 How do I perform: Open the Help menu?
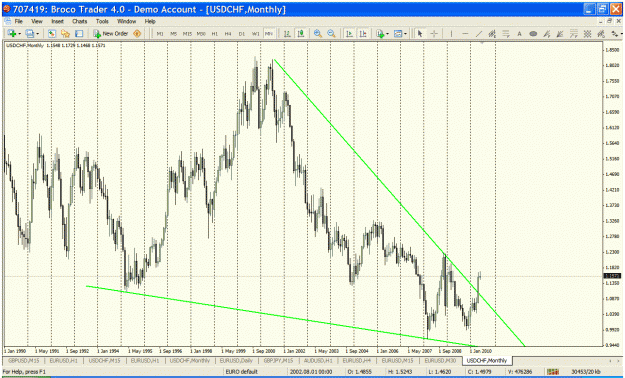pyautogui.click(x=150, y=22)
